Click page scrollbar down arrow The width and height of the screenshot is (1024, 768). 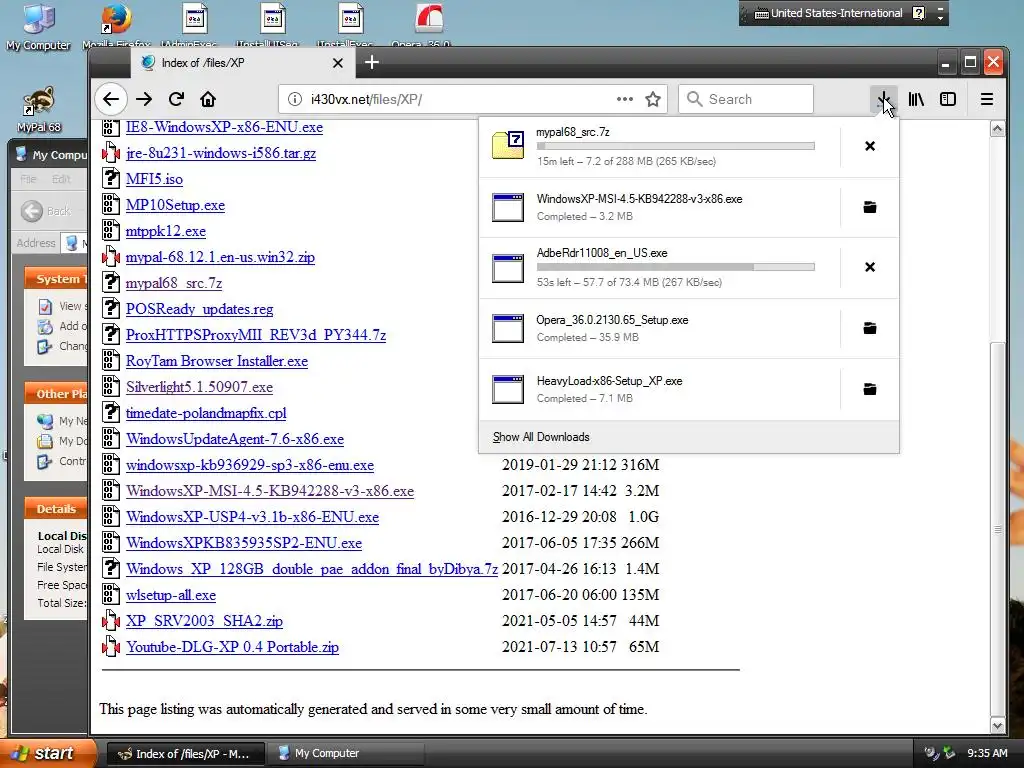(x=997, y=725)
